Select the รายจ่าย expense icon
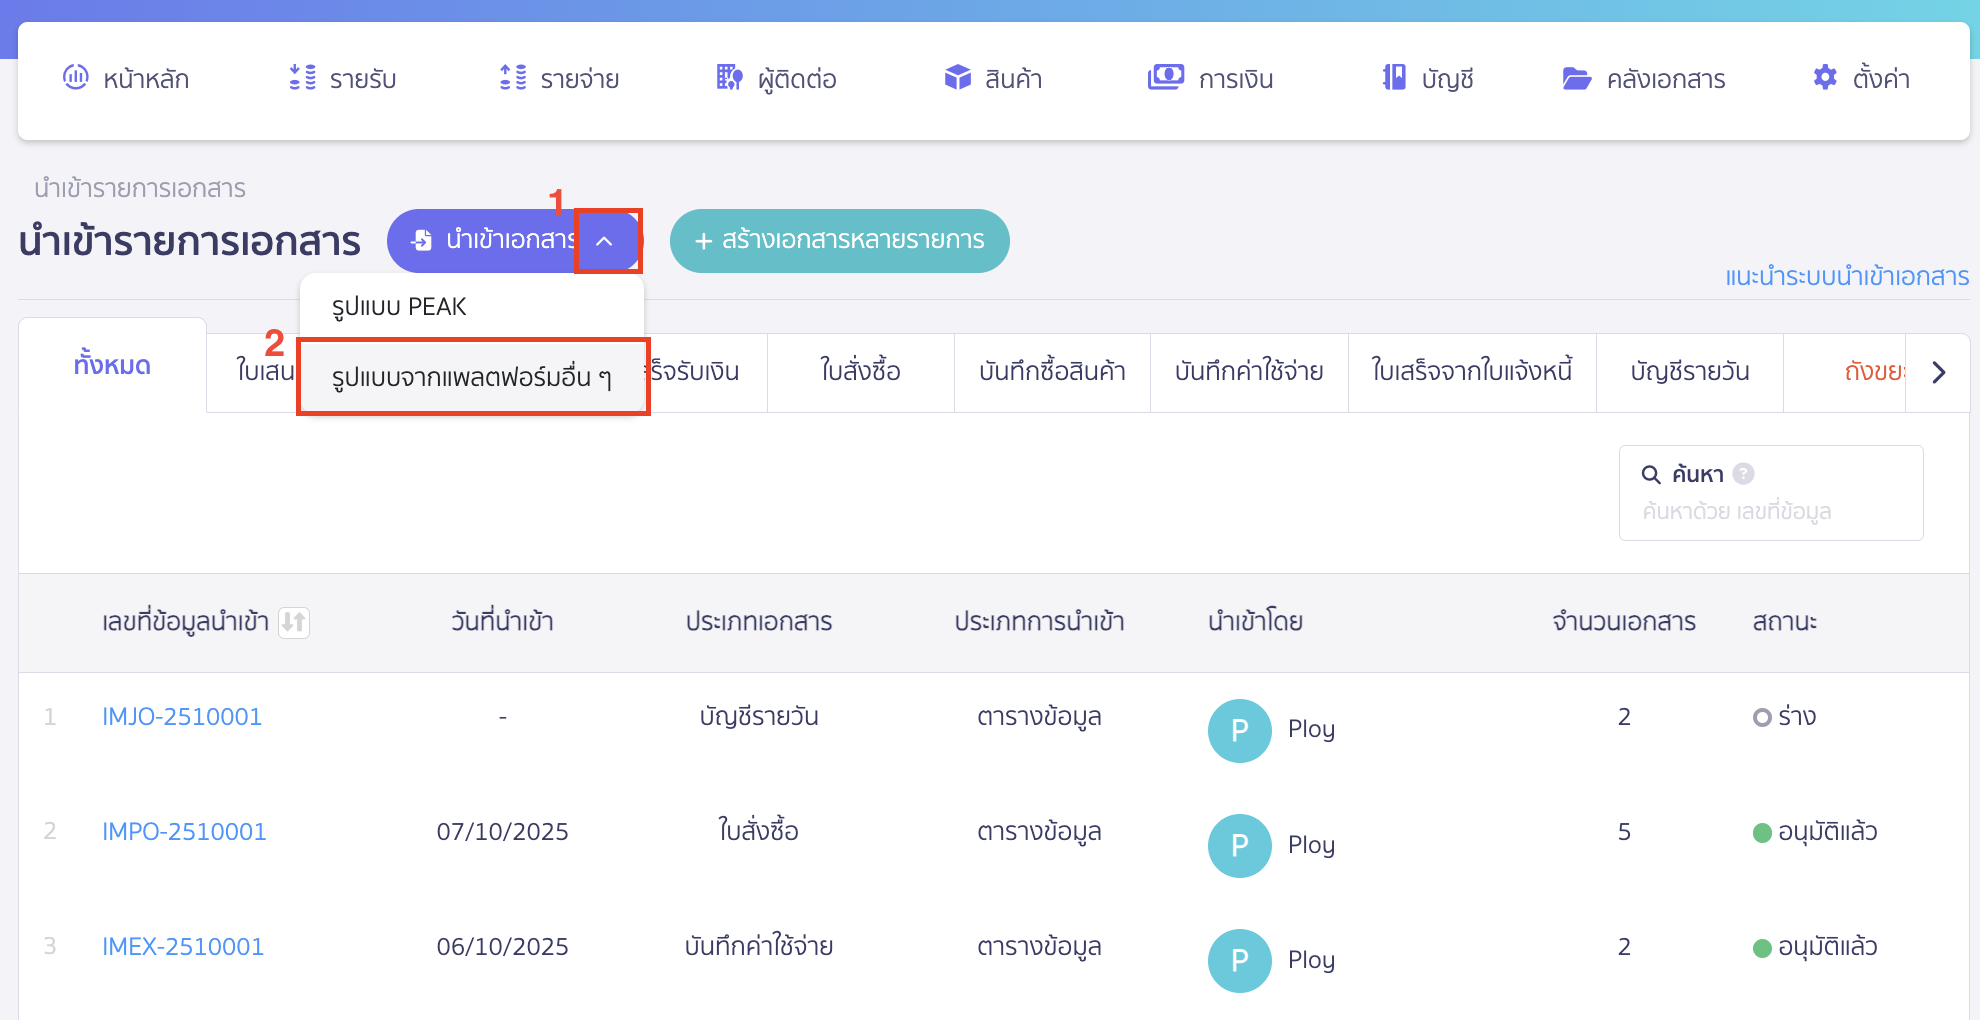Image resolution: width=1980 pixels, height=1020 pixels. click(x=511, y=78)
